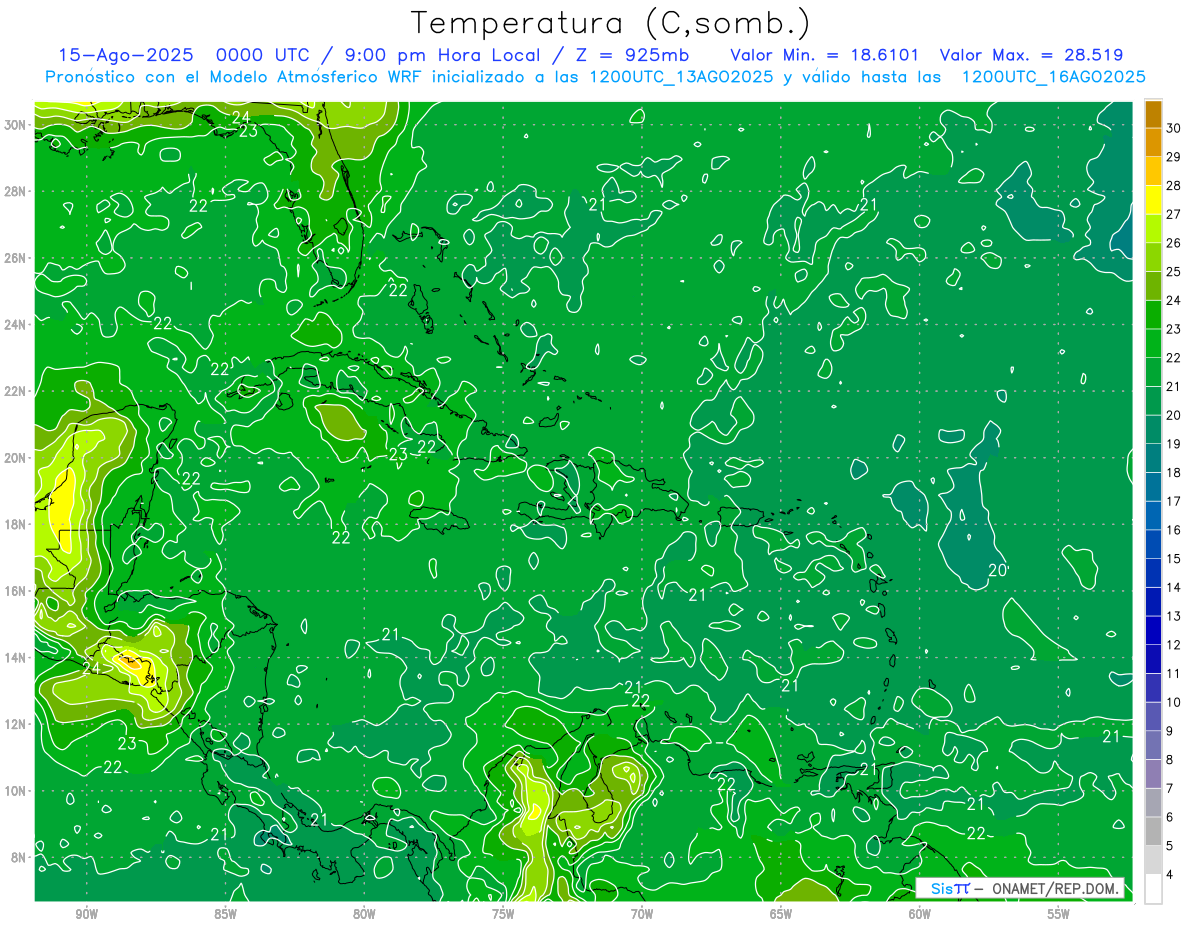Click the "24N" latitude axis label
Screen dimensions: 1200x927
pos(16,324)
